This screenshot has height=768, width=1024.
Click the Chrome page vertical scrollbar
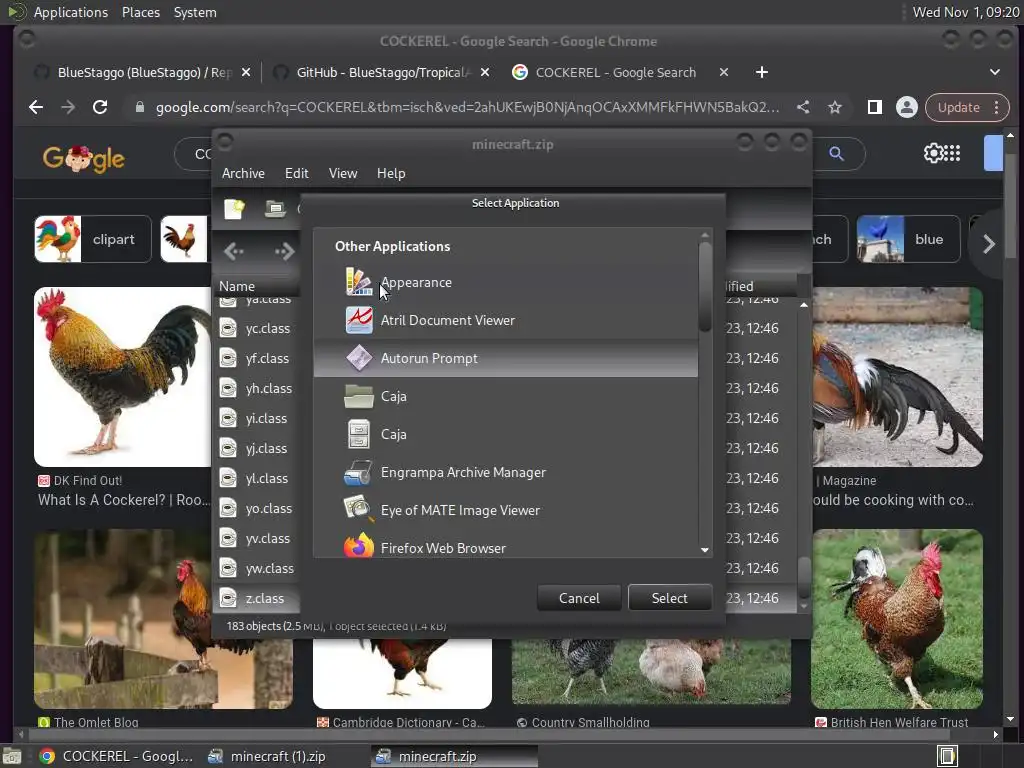pos(1010,206)
